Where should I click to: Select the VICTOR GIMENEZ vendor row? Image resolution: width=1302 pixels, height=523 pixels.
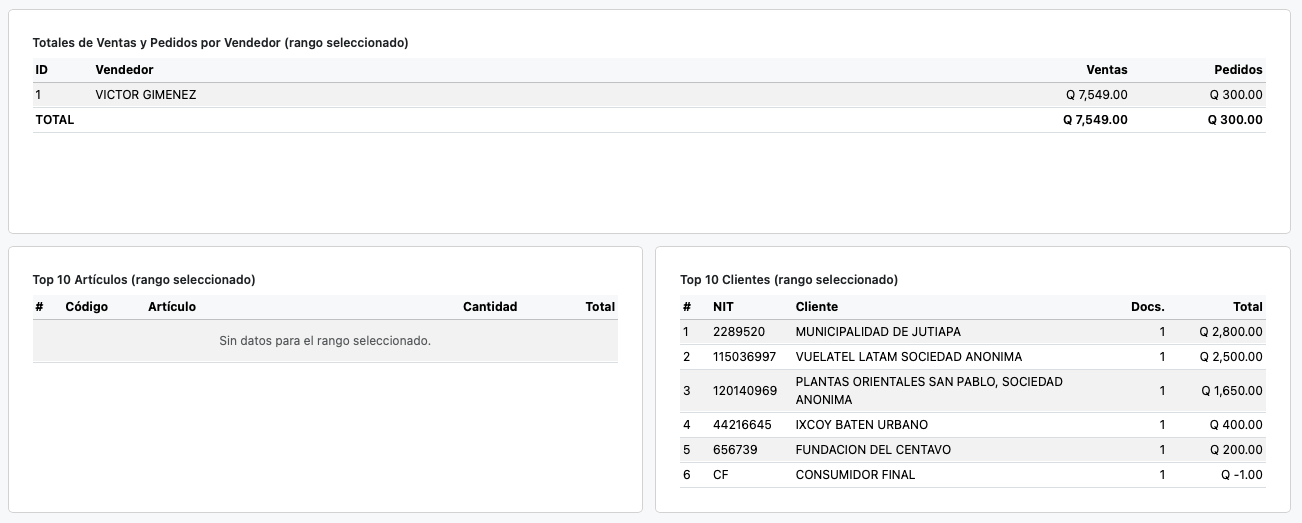(x=146, y=95)
